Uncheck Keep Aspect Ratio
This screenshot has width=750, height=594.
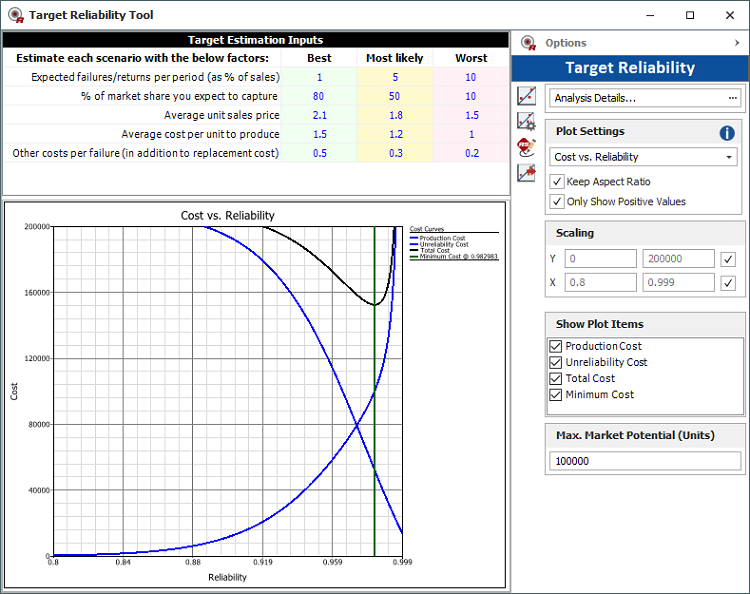click(558, 181)
